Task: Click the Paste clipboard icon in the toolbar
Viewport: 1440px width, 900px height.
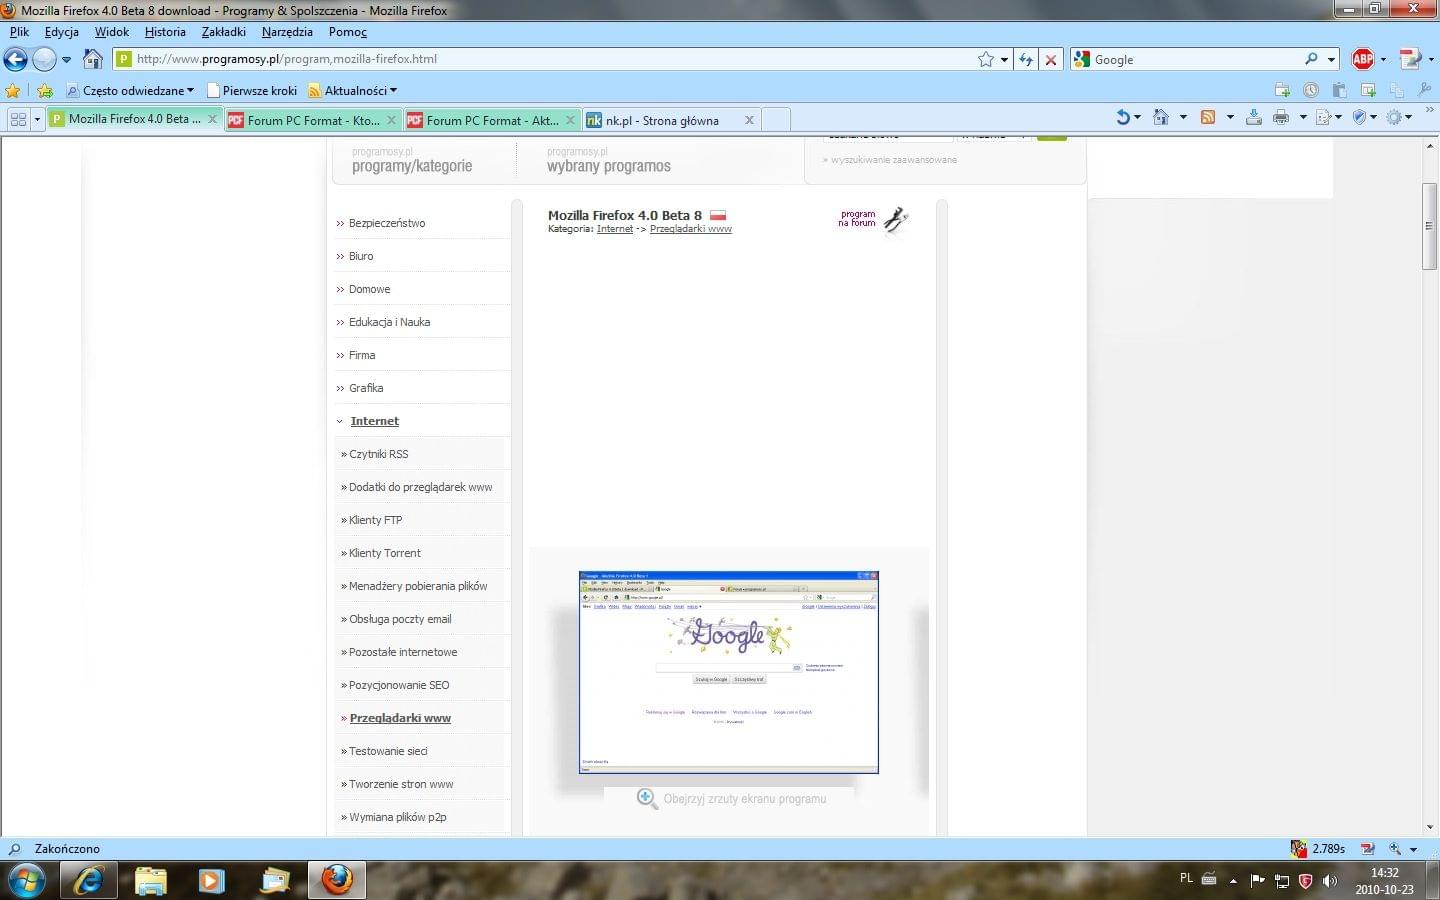Action: pos(1339,90)
